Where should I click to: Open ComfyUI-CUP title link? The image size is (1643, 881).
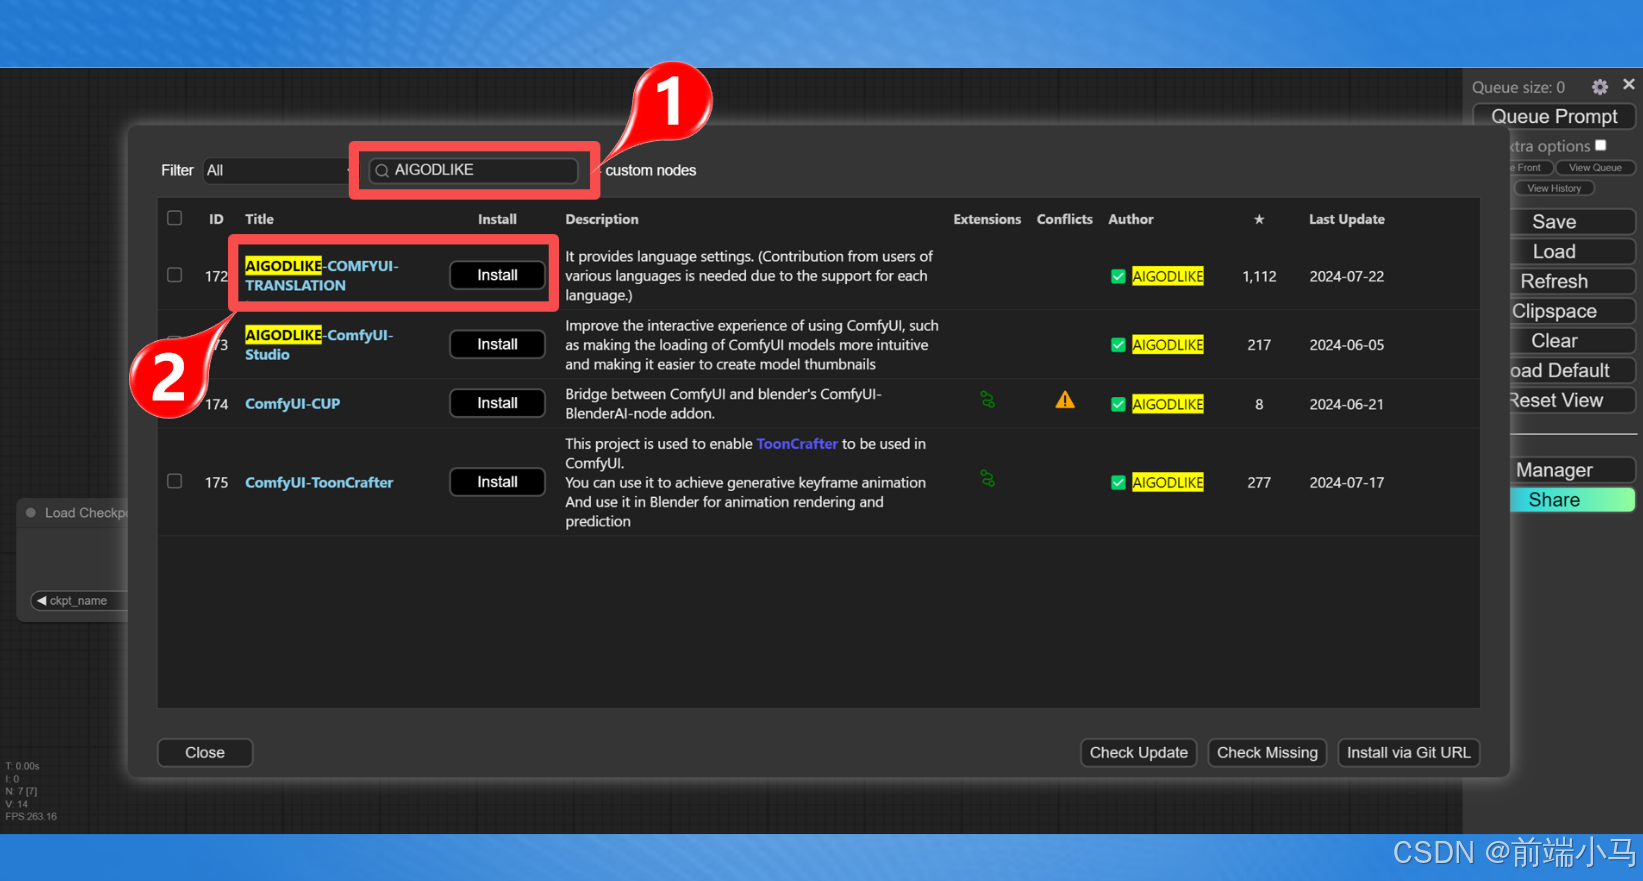[292, 404]
